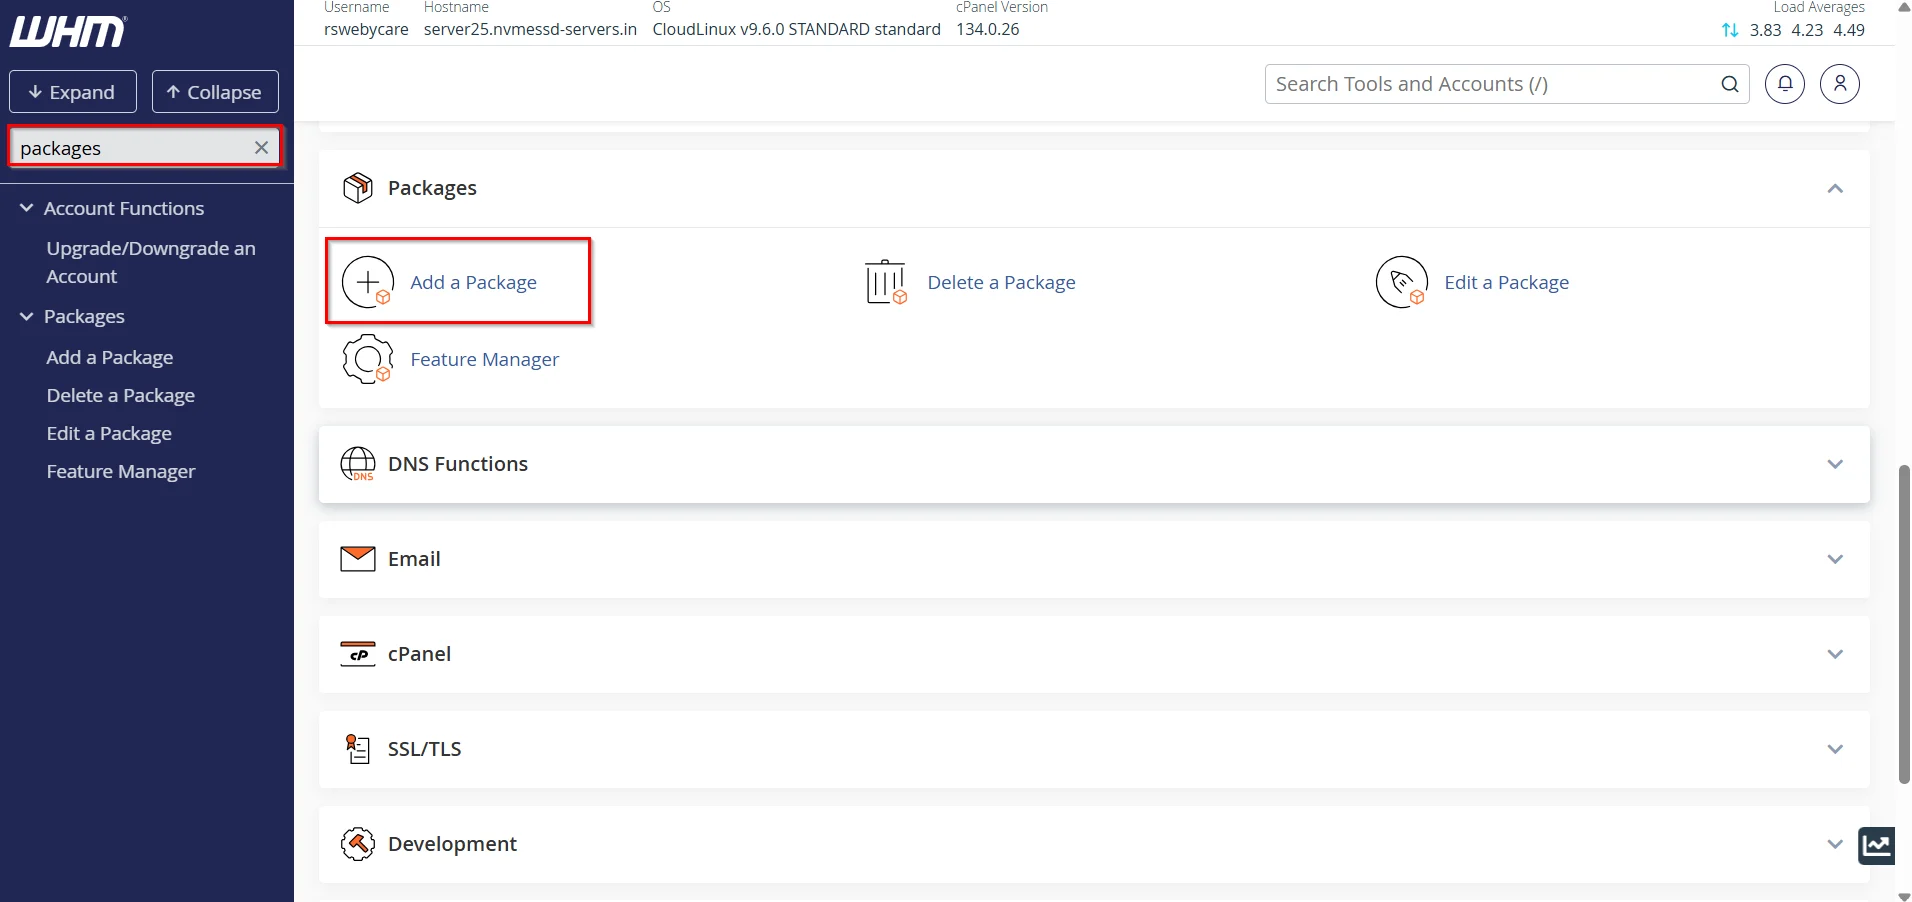Click the Add a Package plus icon
Viewport: 1912px width, 902px height.
click(368, 282)
